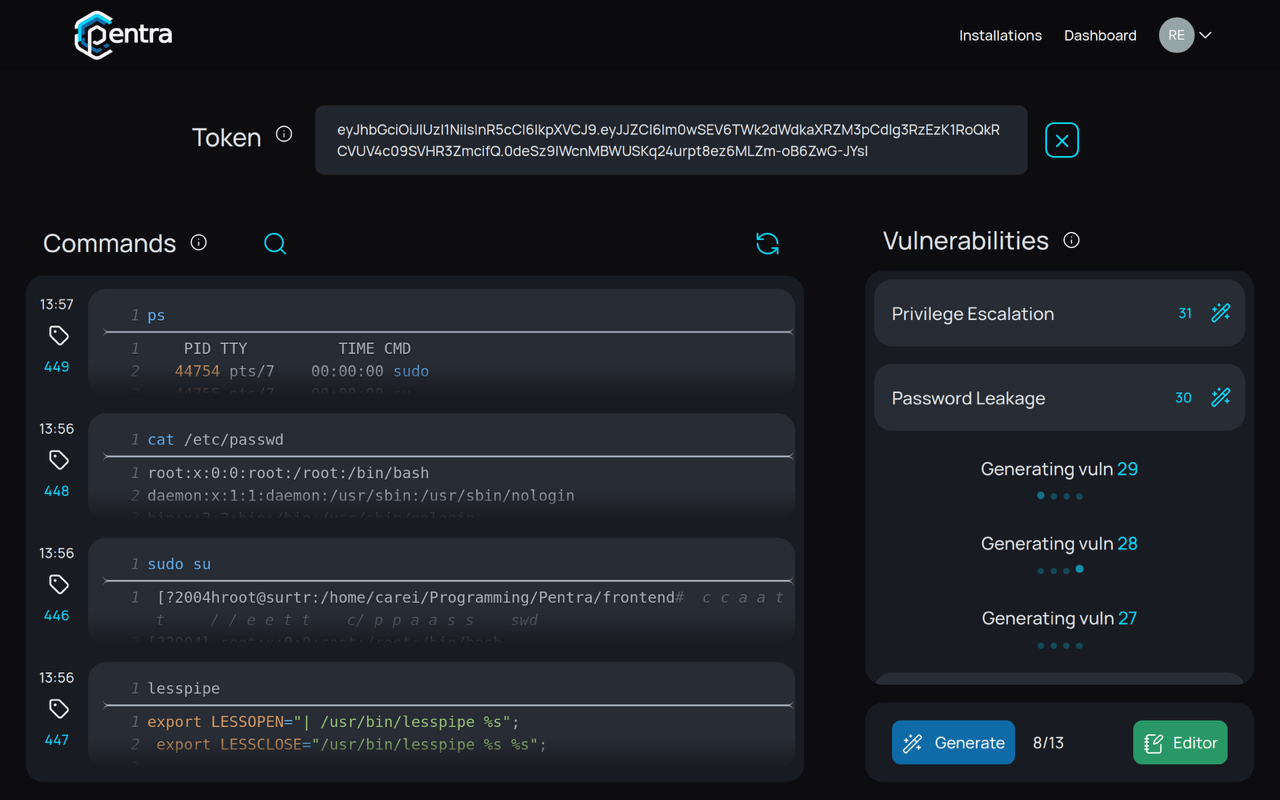1280x800 pixels.
Task: Click the Password Leakage count 30
Action: point(1183,398)
